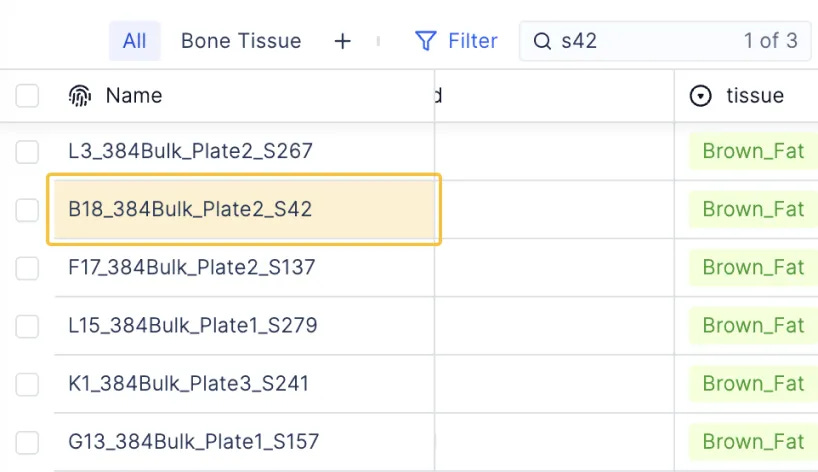
Task: Click the Filter button label
Action: click(x=473, y=41)
